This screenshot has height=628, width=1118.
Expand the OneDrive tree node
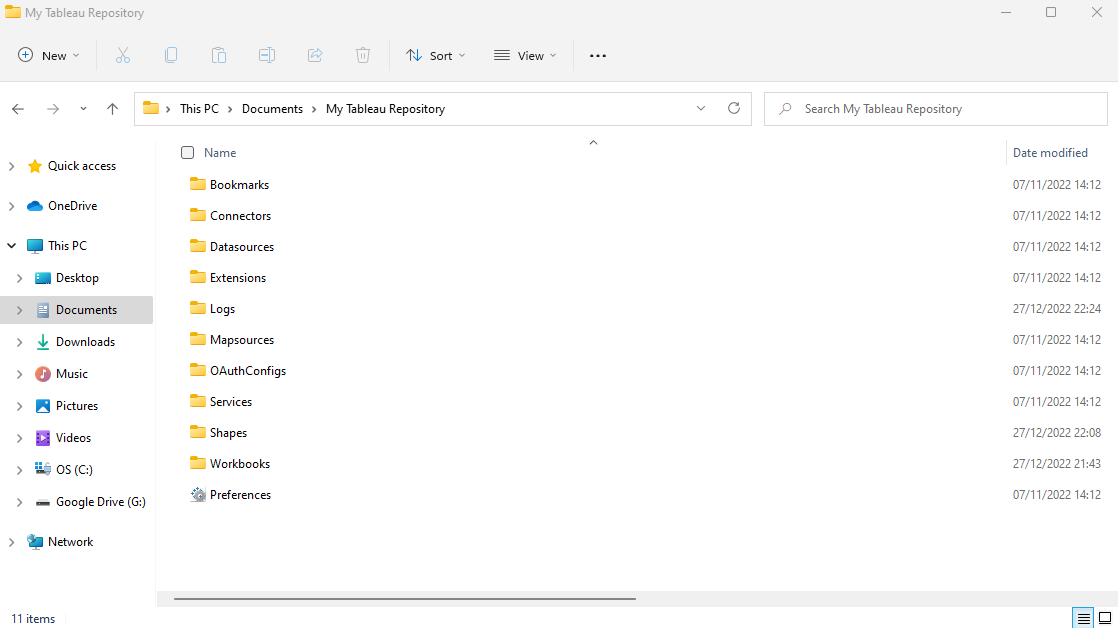pos(11,206)
